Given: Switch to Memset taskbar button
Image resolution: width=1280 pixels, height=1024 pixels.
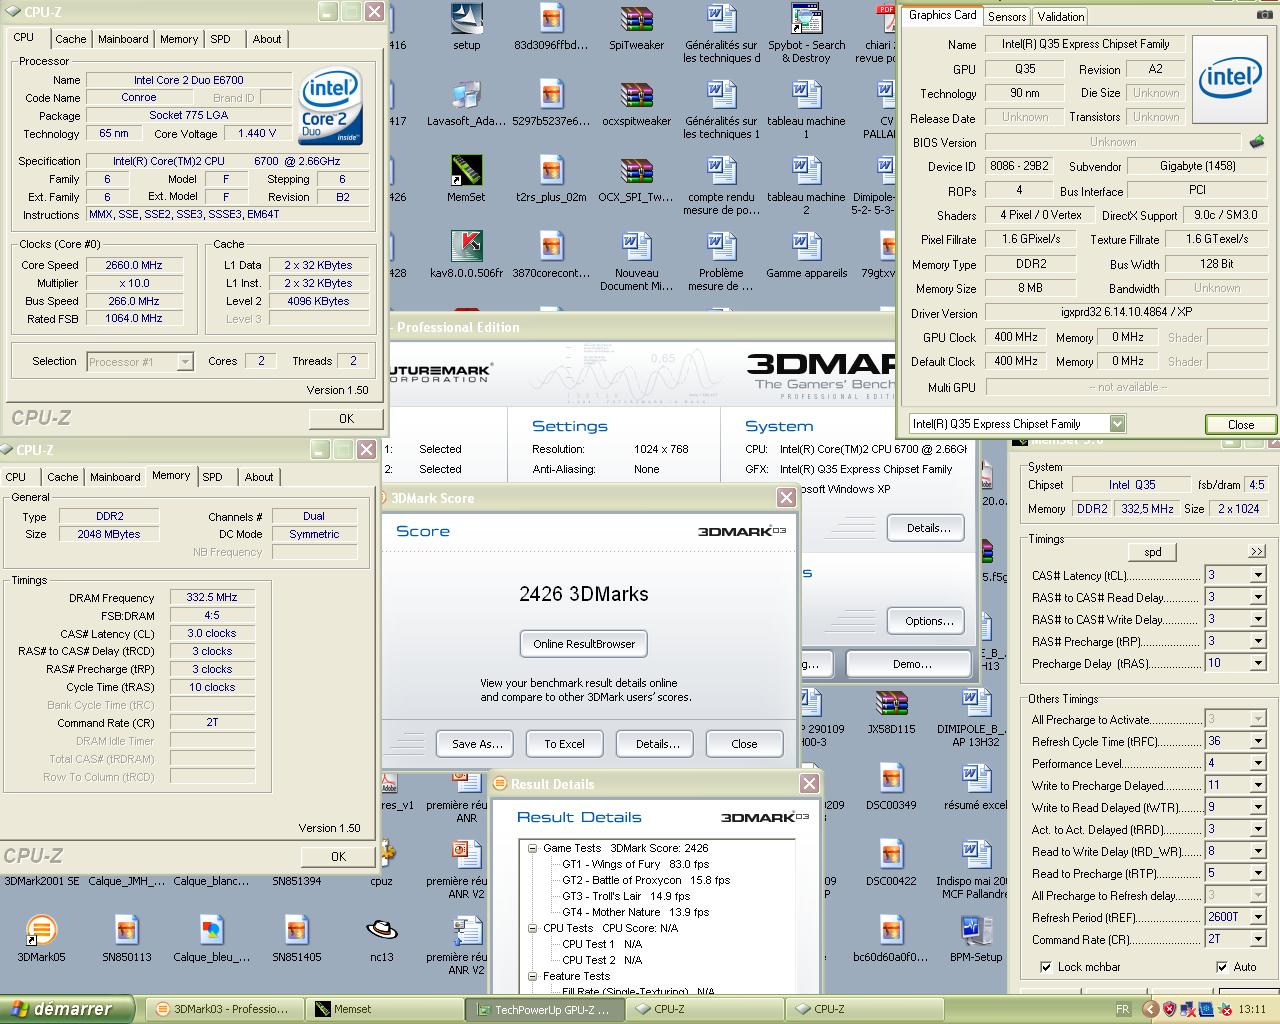Looking at the screenshot, I should (x=384, y=1009).
